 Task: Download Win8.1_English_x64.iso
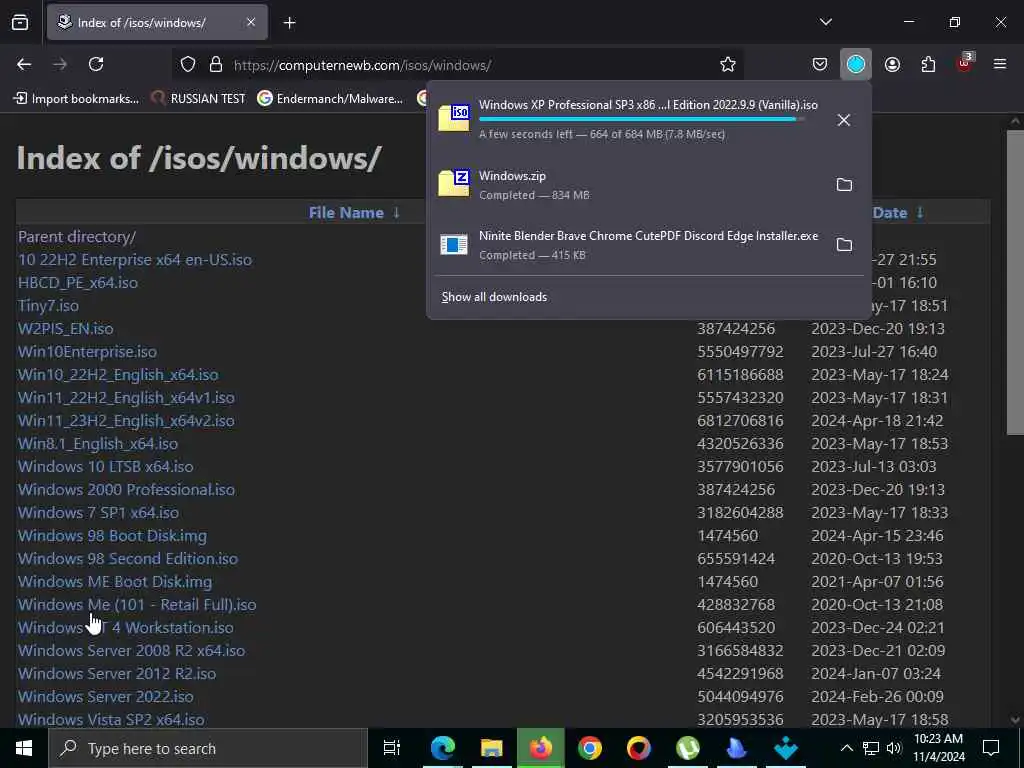[x=98, y=443]
